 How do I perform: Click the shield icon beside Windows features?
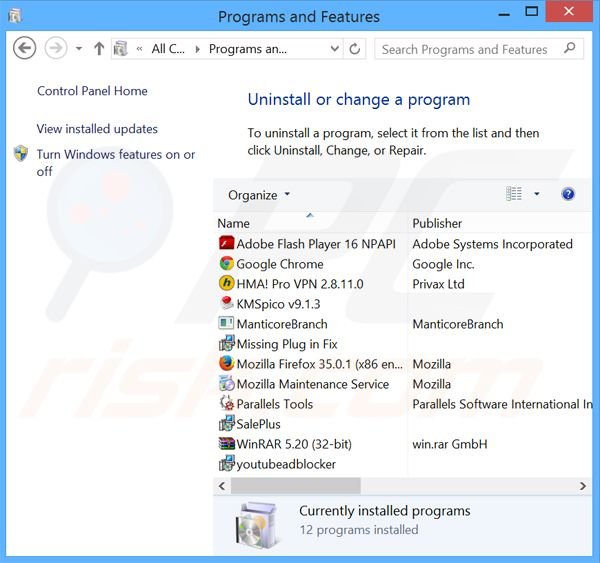coord(21,153)
